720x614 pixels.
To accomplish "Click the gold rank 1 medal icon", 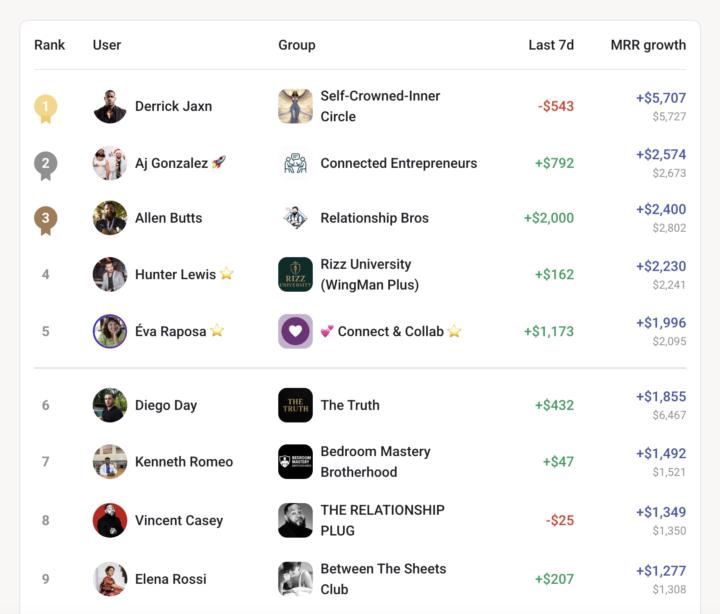I will coord(45,107).
